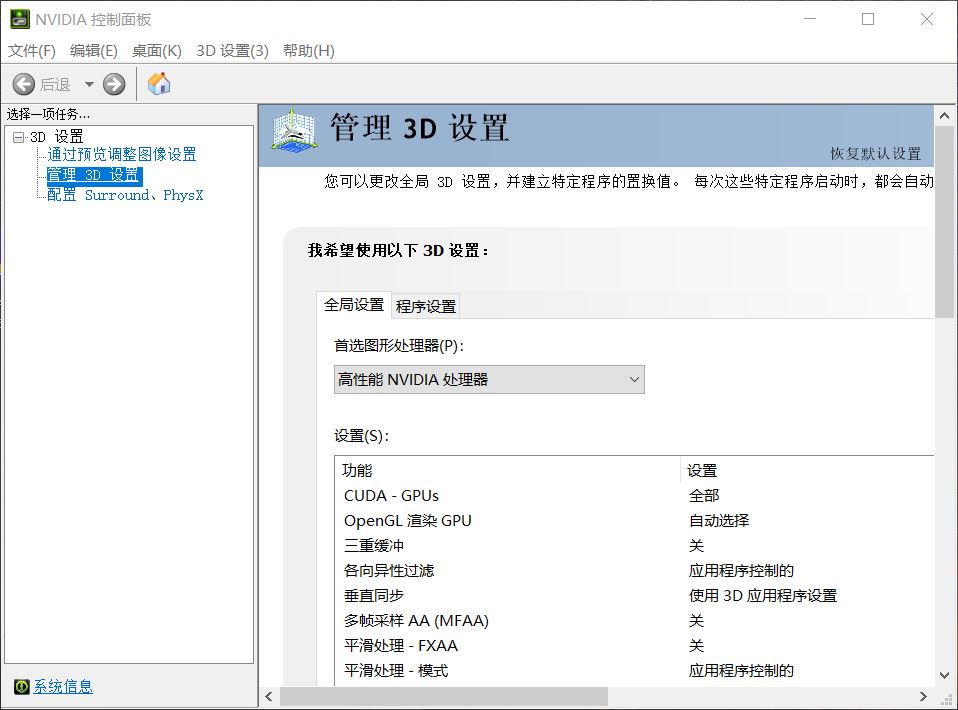Click the 全部 value for CUDA

704,496
